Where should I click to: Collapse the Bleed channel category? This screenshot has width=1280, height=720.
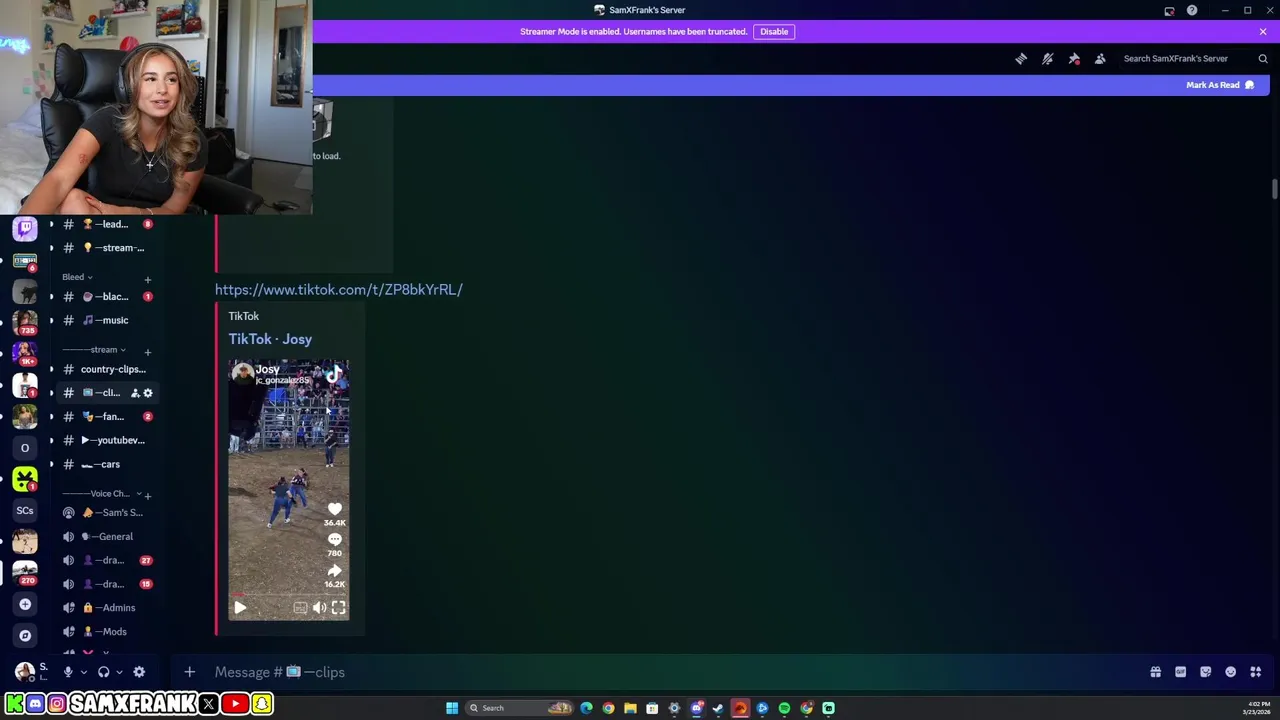[x=77, y=277]
